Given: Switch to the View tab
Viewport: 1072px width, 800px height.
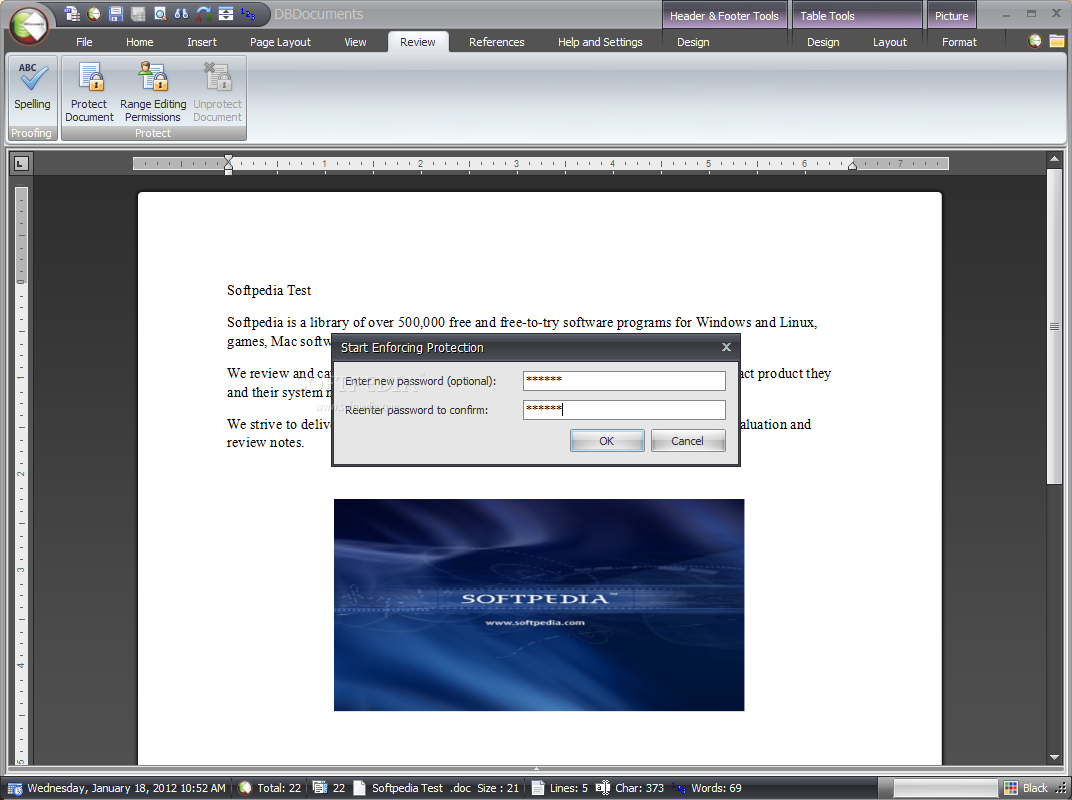Looking at the screenshot, I should [355, 42].
